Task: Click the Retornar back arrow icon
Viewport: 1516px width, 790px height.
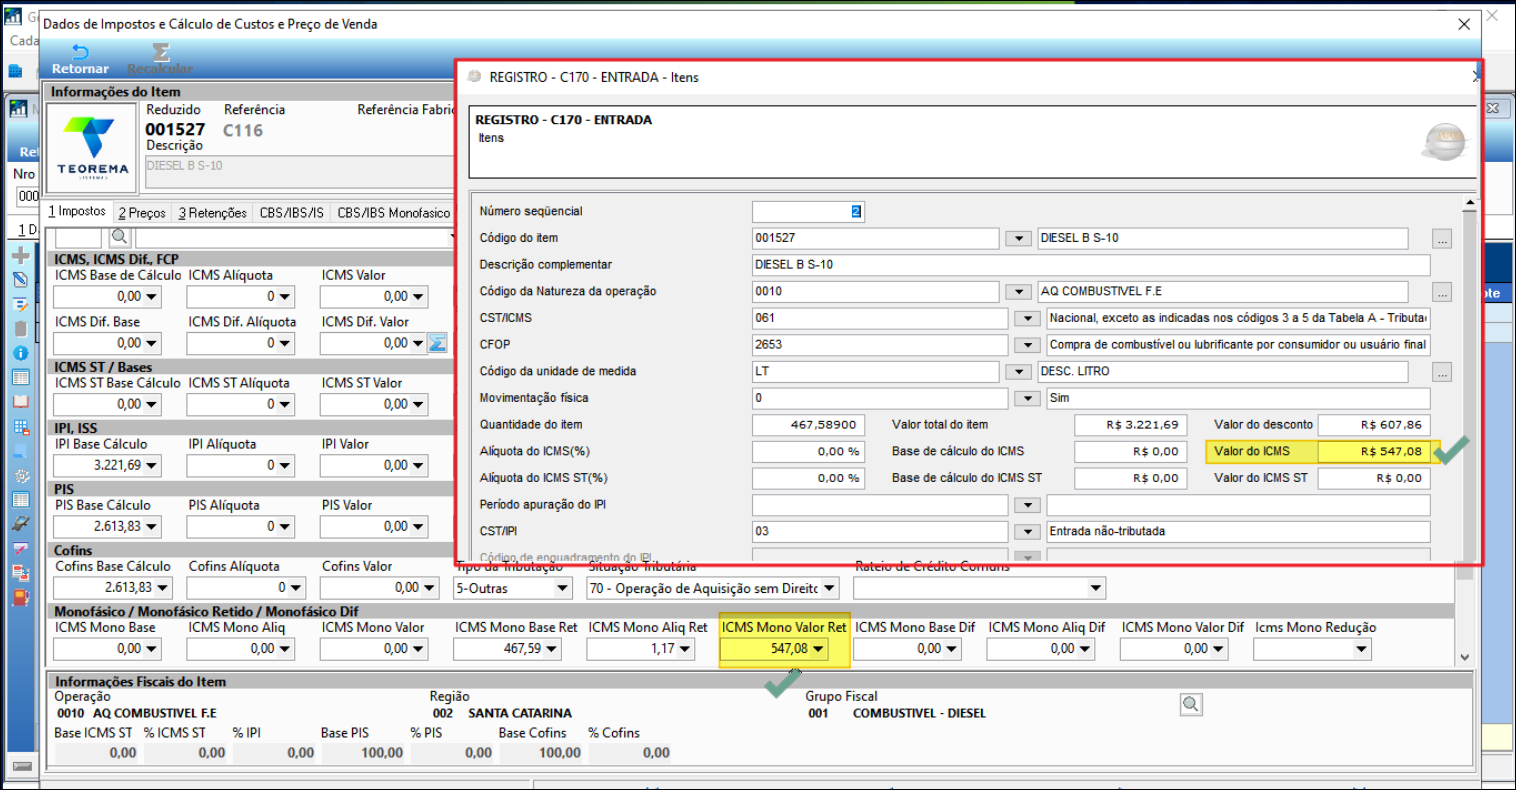Action: tap(79, 52)
